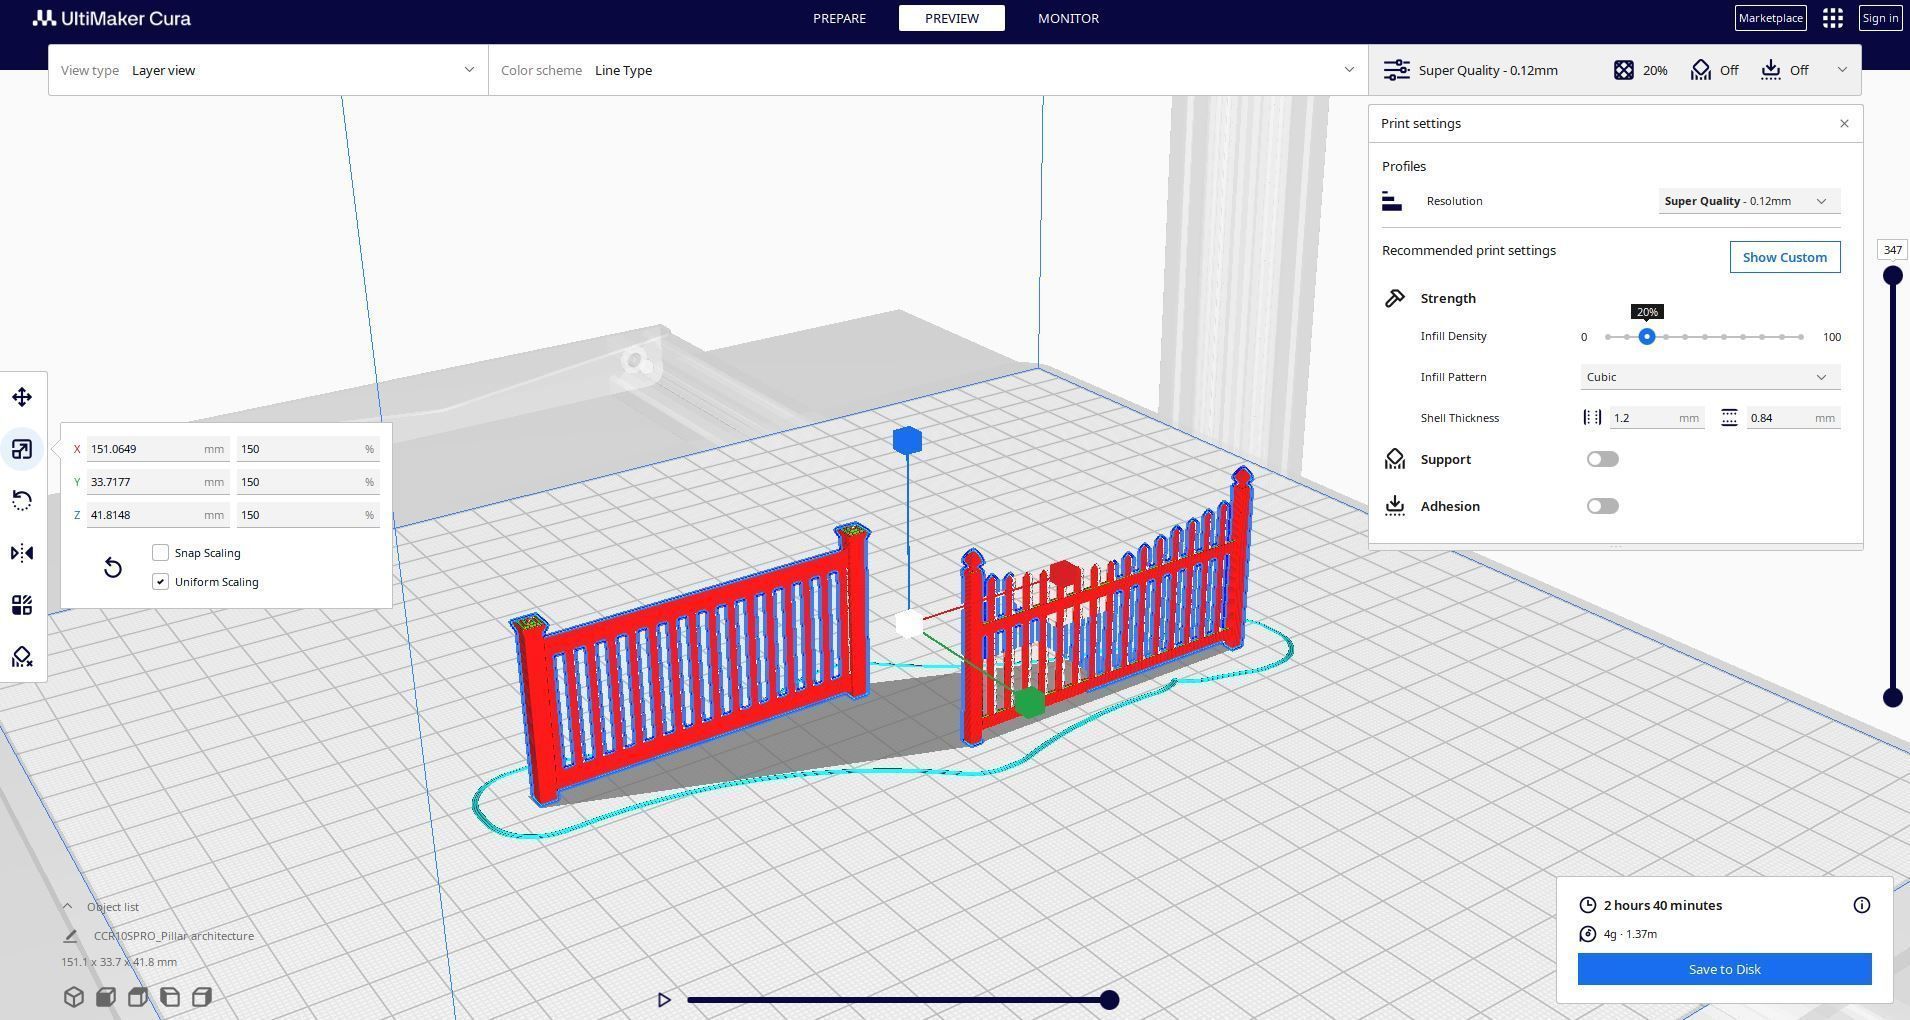This screenshot has width=1910, height=1020.
Task: Switch to left side view icon
Action: click(170, 997)
